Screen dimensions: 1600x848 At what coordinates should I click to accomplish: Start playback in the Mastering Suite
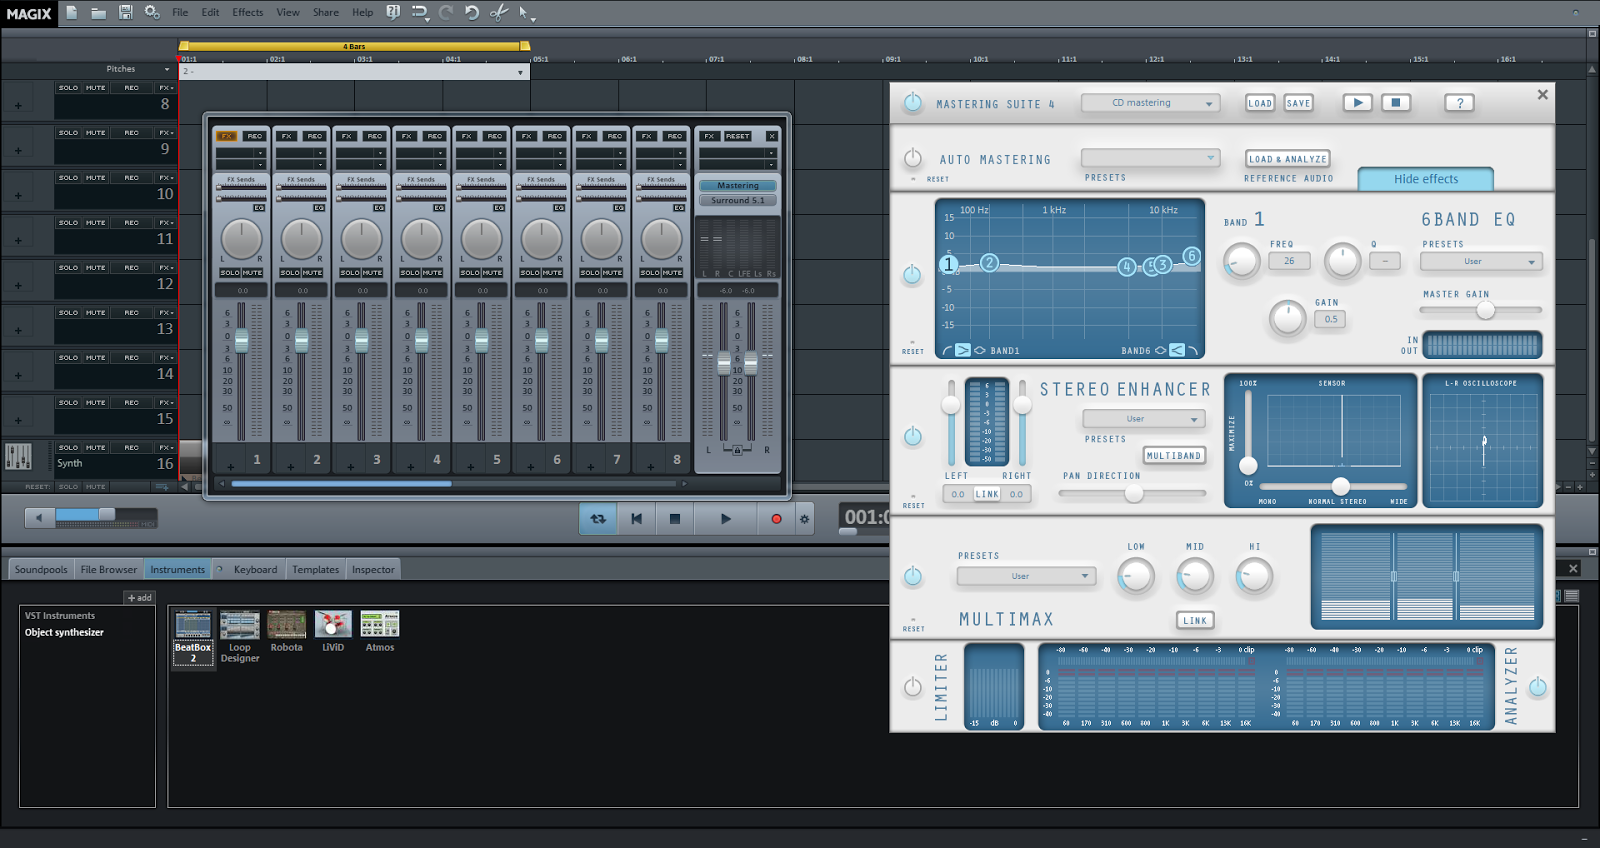1357,102
